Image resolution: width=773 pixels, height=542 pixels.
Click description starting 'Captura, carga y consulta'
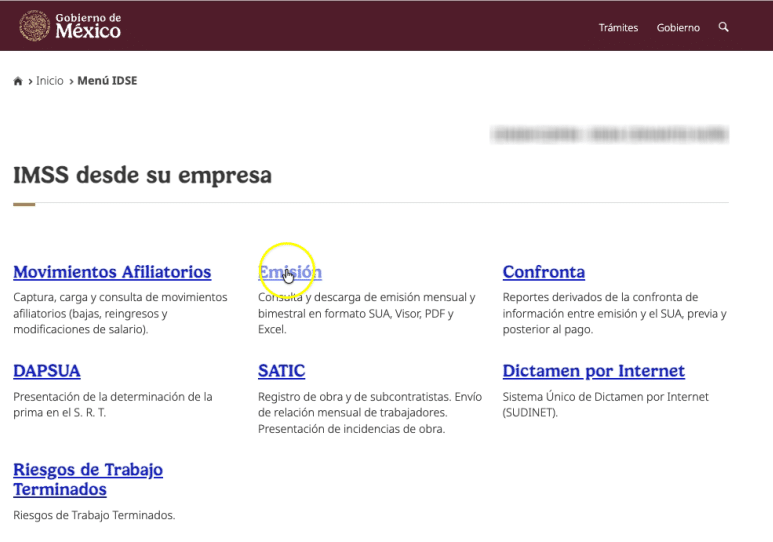pyautogui.click(x=120, y=313)
